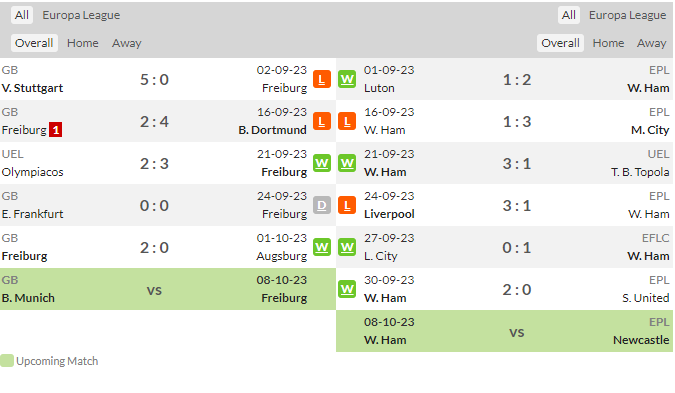Click the W badge beside L. City
The image size is (675, 393).
pos(347,247)
